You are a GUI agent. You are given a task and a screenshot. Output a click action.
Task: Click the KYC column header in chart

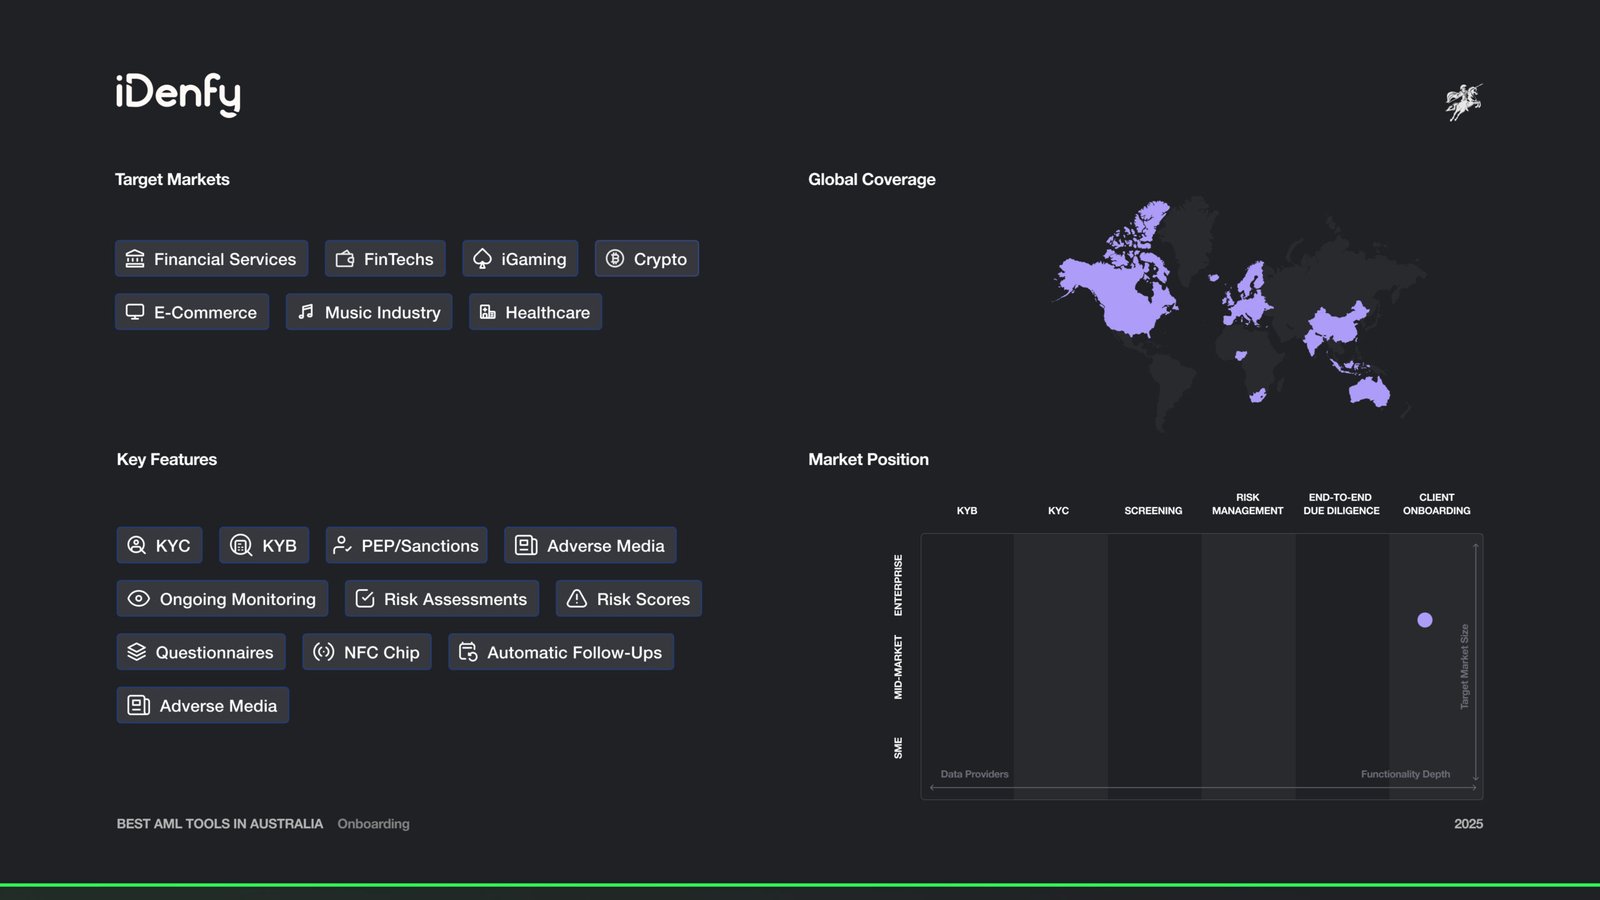[x=1058, y=510]
